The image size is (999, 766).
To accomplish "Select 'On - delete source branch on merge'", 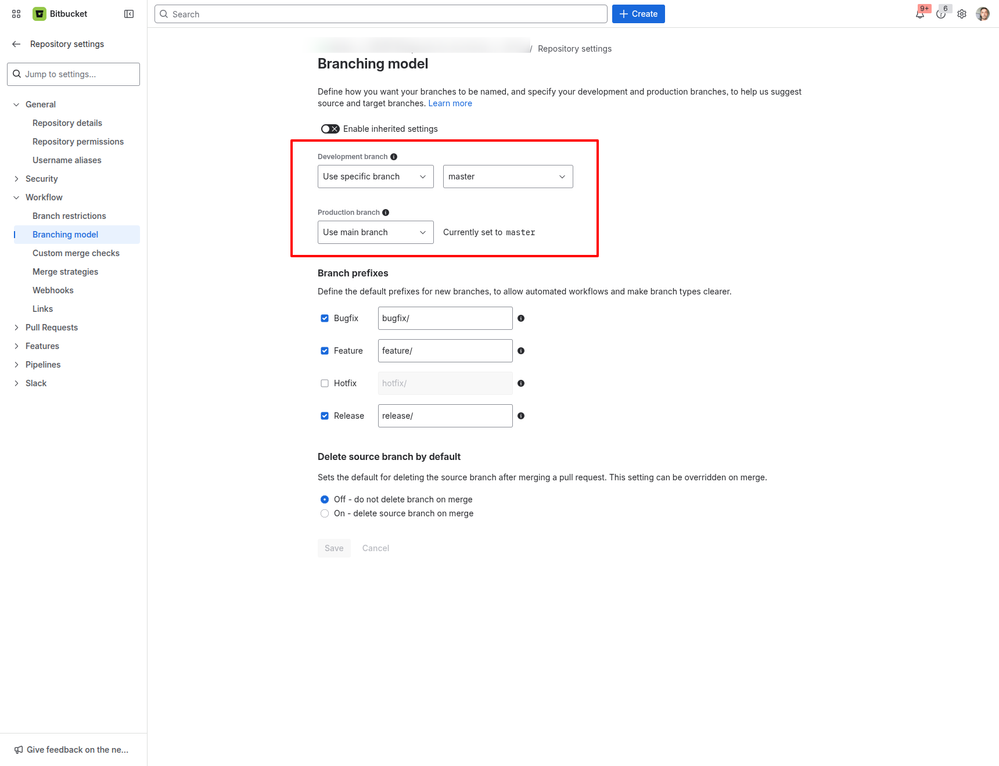I will [x=324, y=513].
